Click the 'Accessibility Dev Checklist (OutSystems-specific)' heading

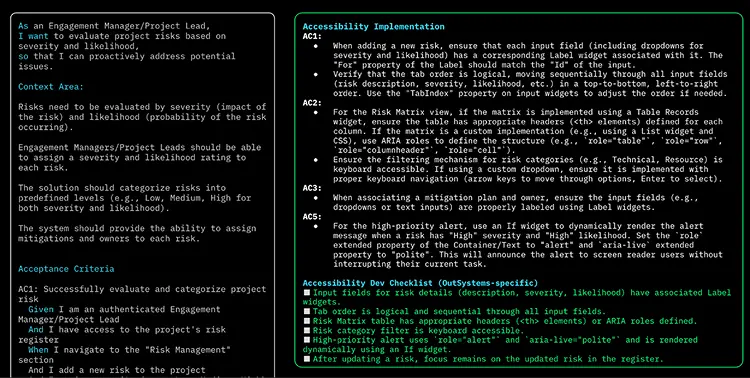point(420,283)
